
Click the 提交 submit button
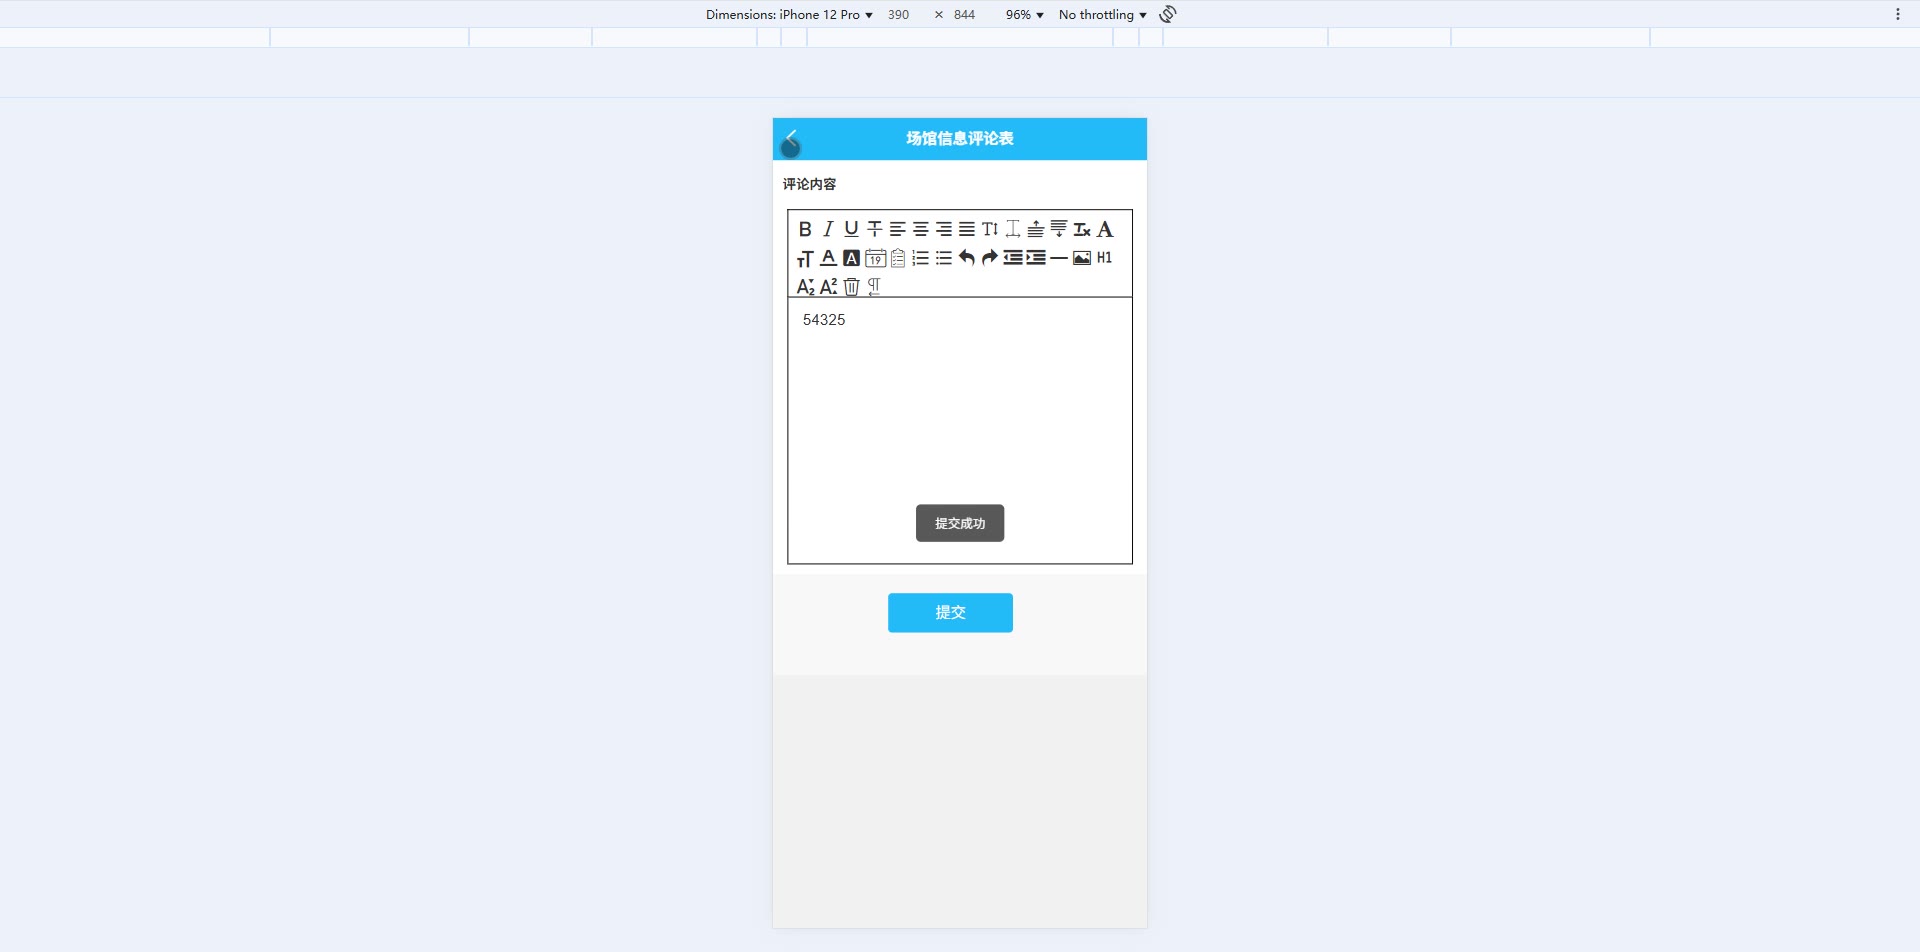[950, 612]
